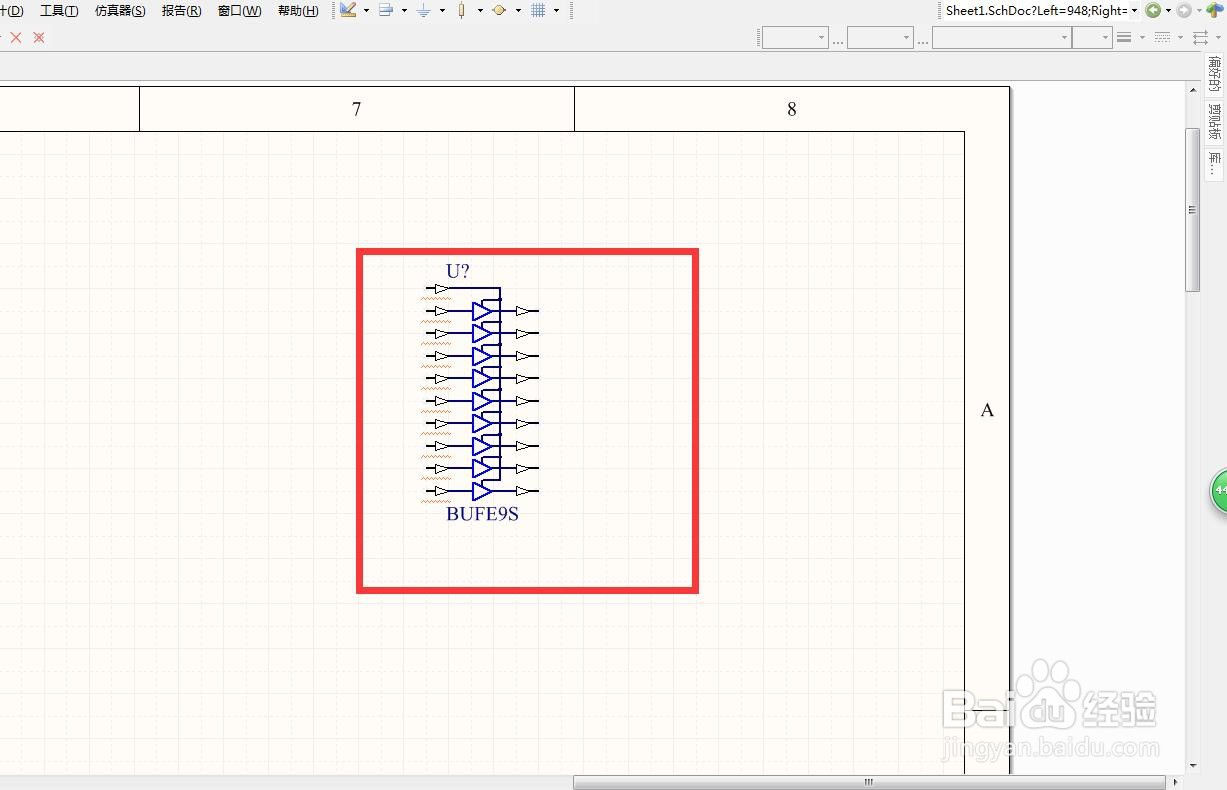Screen dimensions: 1227x790
Task: Click the line width icon
Action: tap(1124, 37)
